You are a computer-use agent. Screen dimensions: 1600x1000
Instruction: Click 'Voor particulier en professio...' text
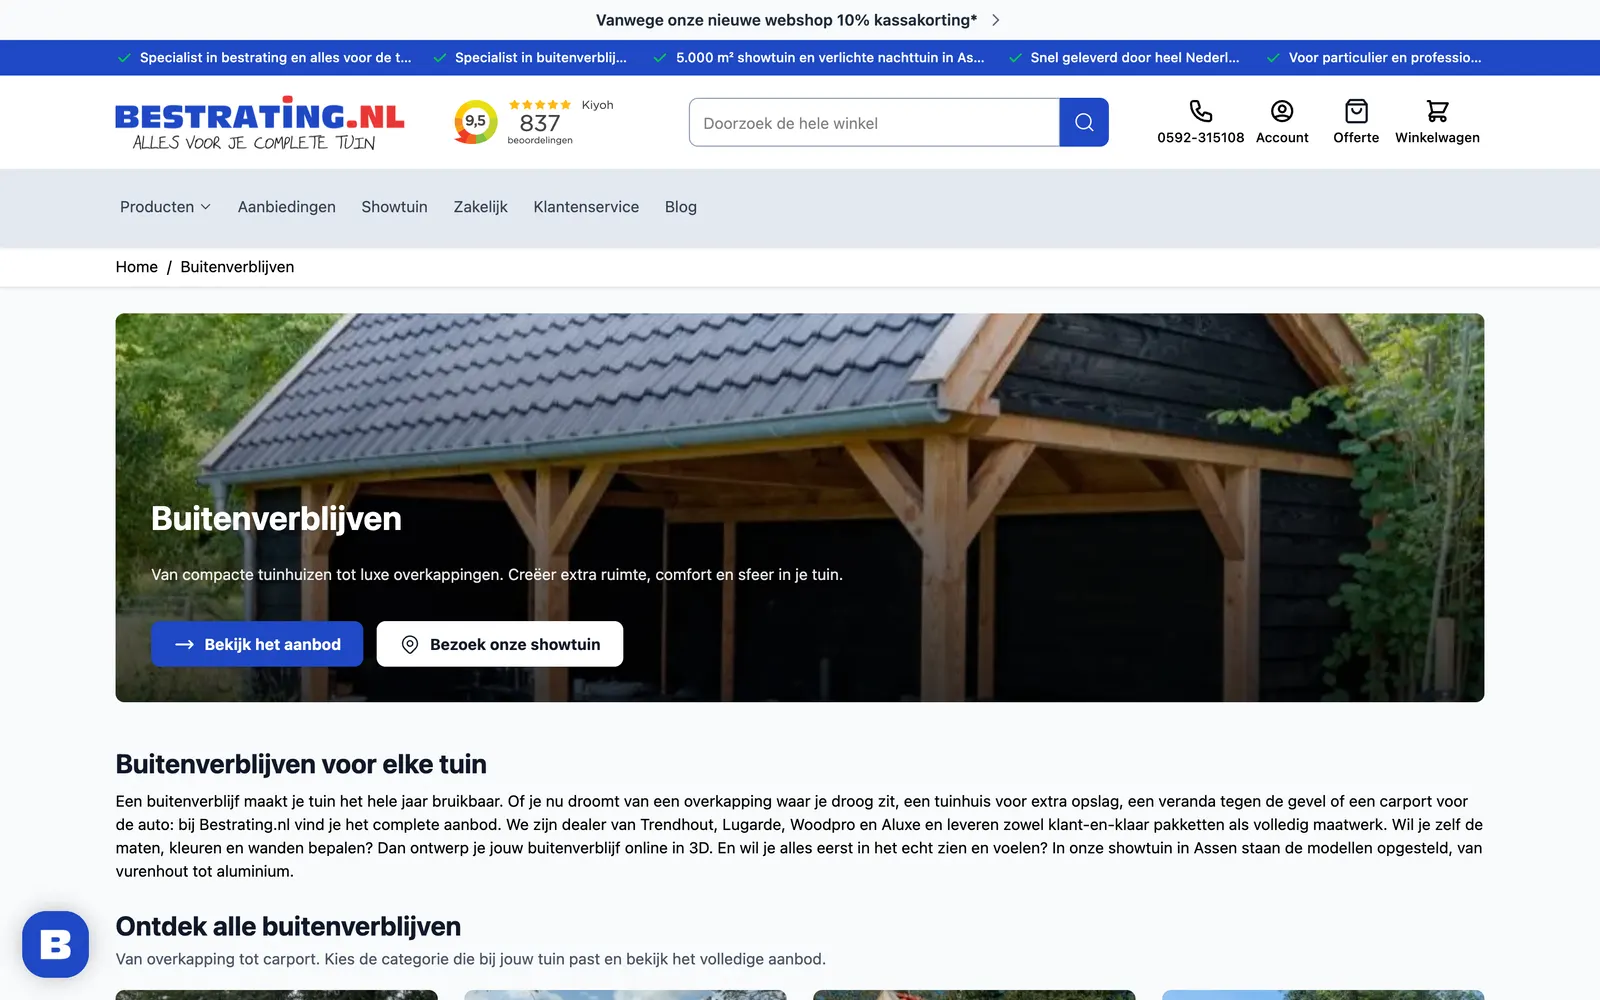point(1385,58)
